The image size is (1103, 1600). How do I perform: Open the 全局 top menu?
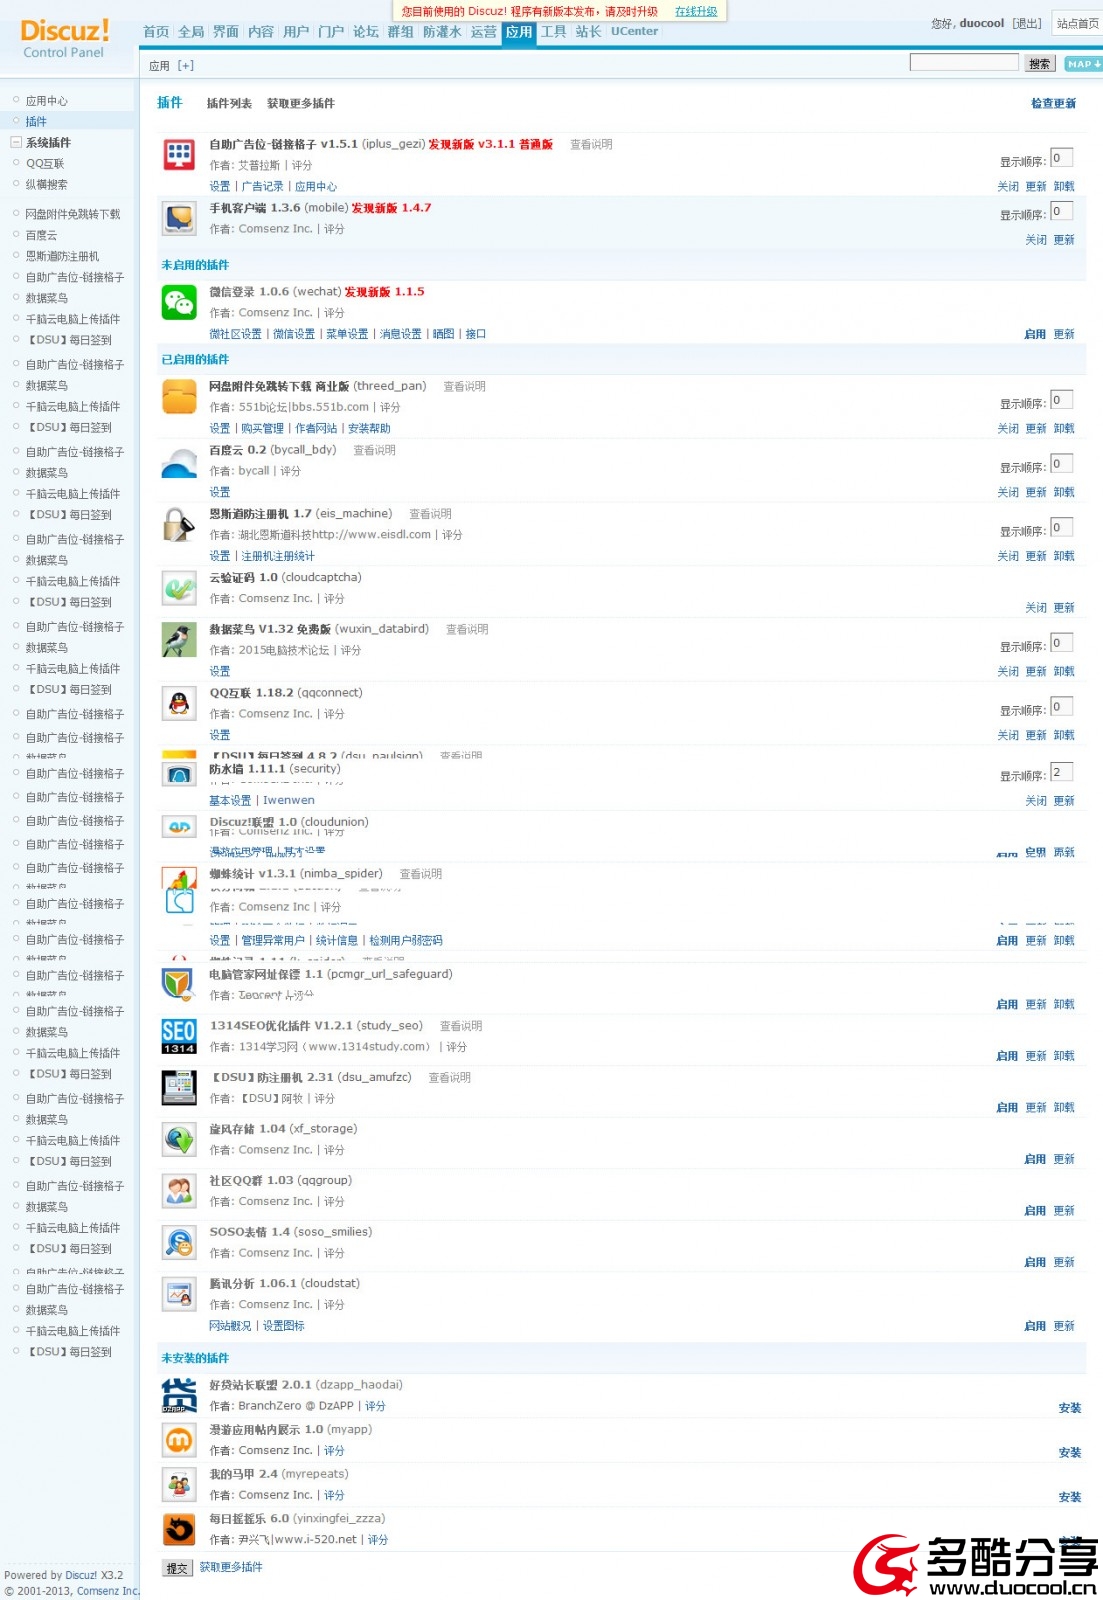tap(191, 32)
